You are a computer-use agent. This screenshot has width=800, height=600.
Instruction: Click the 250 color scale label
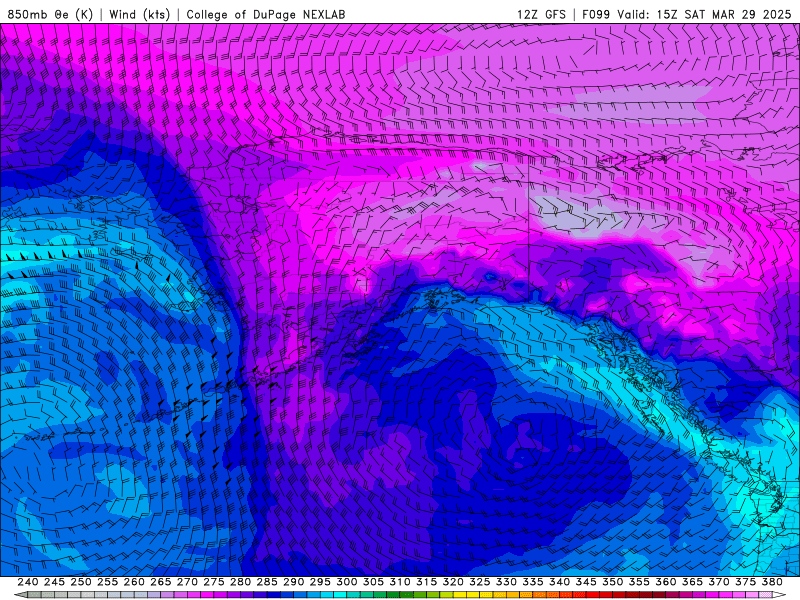coord(81,582)
